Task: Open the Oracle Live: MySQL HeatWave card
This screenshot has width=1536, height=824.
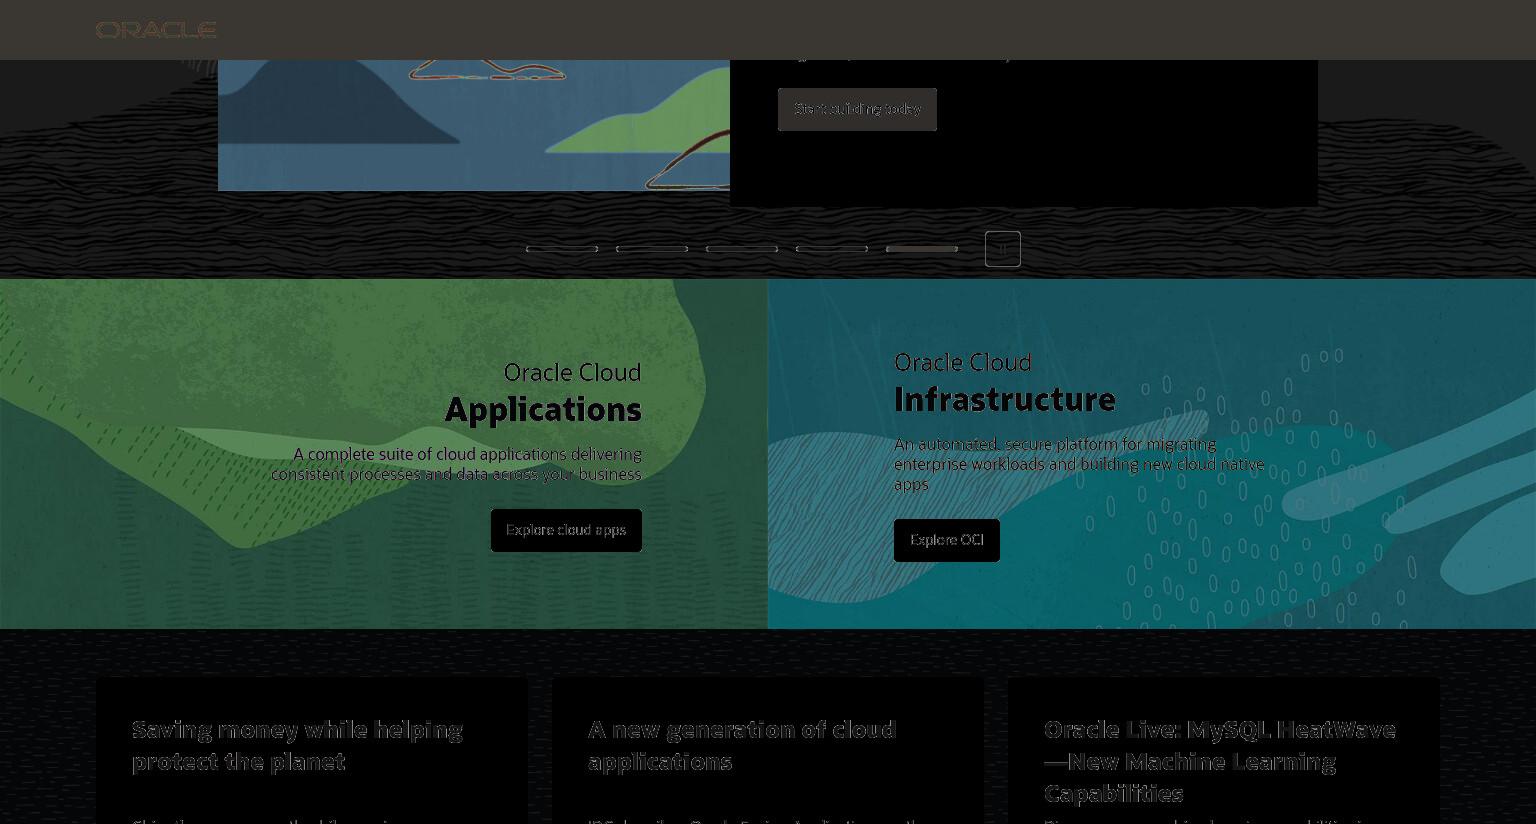Action: [1224, 750]
